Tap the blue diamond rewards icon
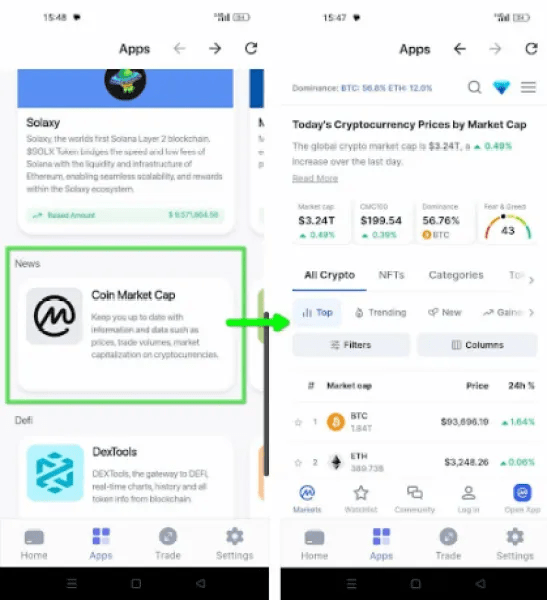The image size is (547, 600). pyautogui.click(x=501, y=88)
